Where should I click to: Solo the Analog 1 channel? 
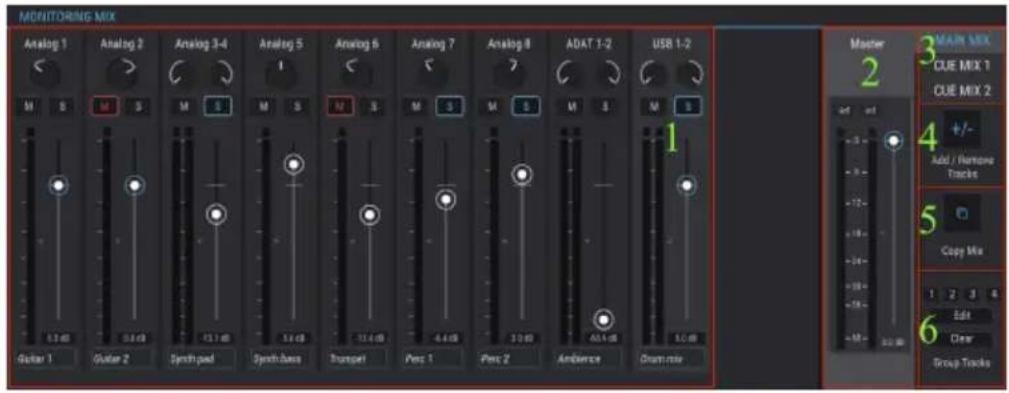click(62, 106)
